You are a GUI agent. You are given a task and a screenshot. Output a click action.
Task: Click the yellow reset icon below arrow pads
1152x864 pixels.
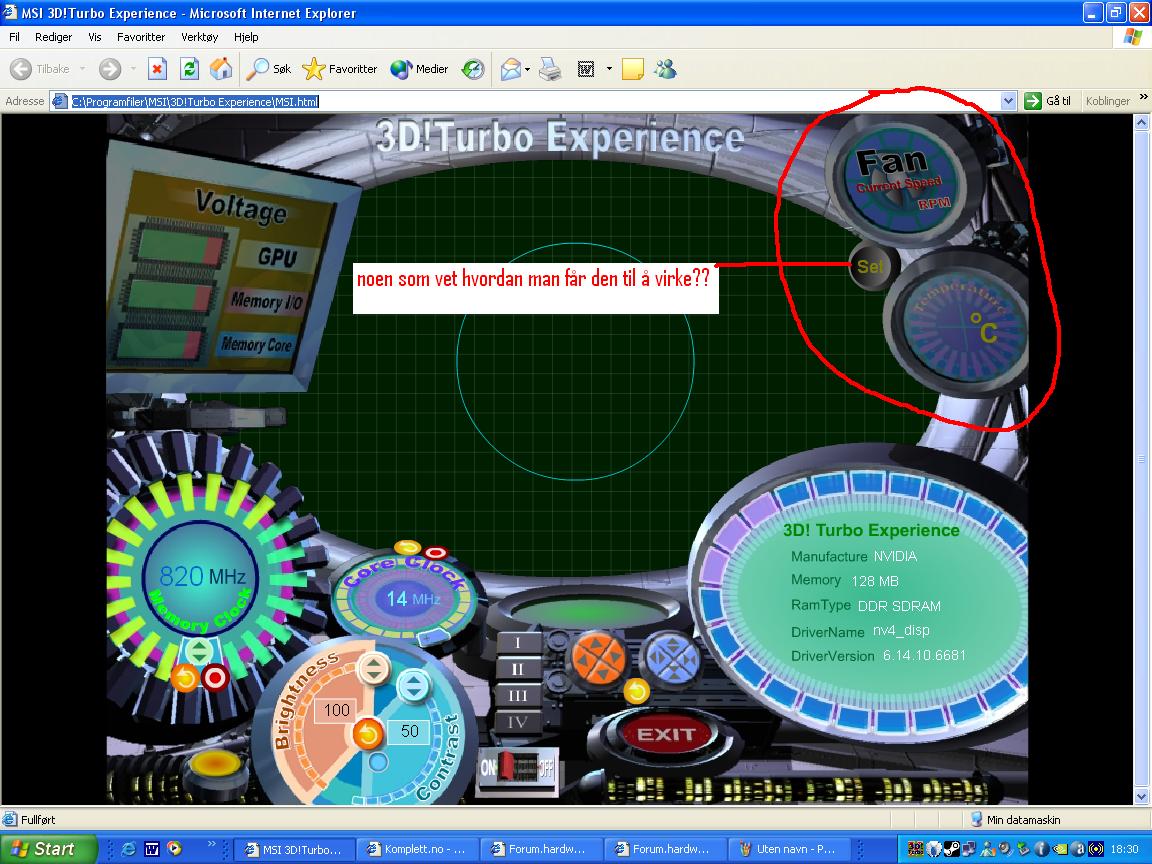pos(637,691)
